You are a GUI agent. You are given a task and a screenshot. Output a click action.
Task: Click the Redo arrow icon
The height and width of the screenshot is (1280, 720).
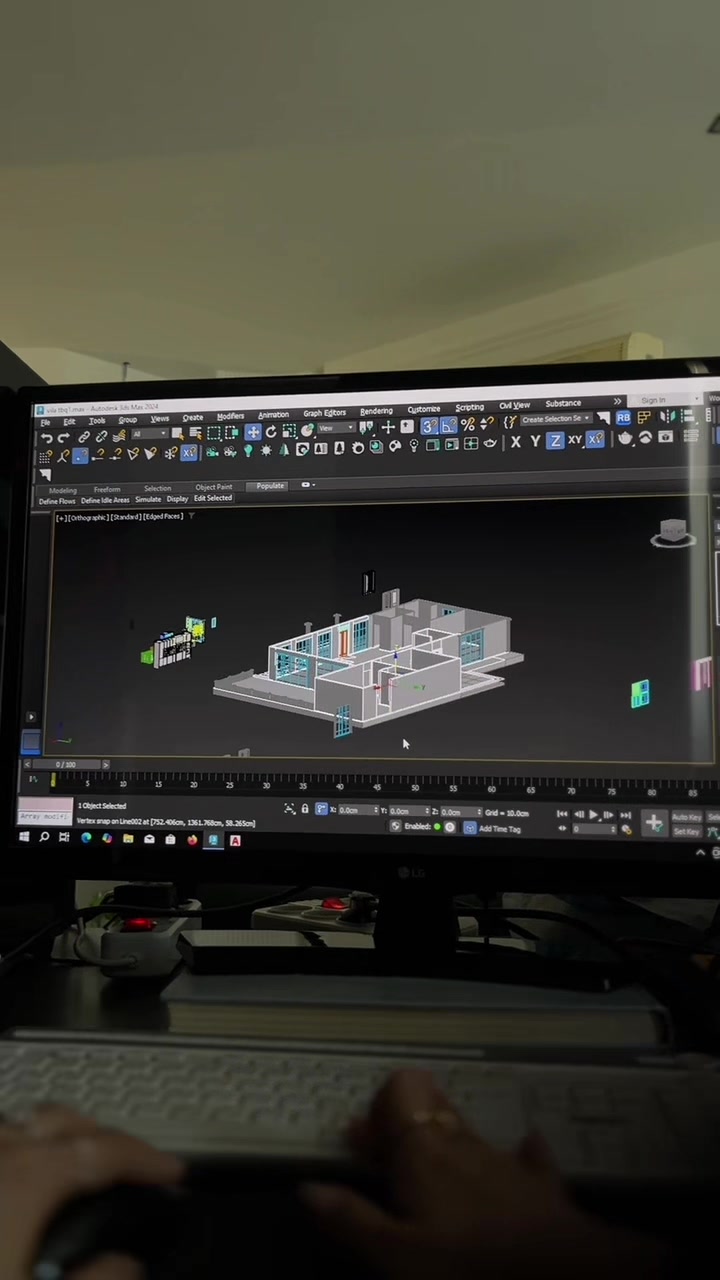(x=64, y=438)
